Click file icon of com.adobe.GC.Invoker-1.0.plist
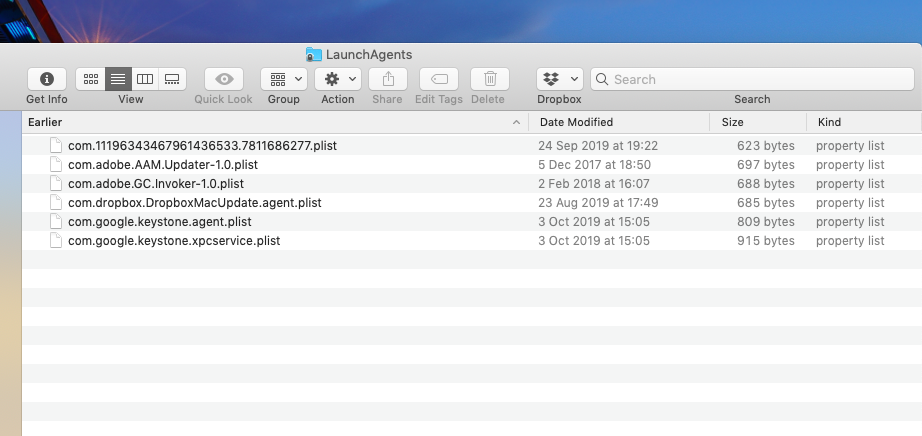 pos(56,183)
